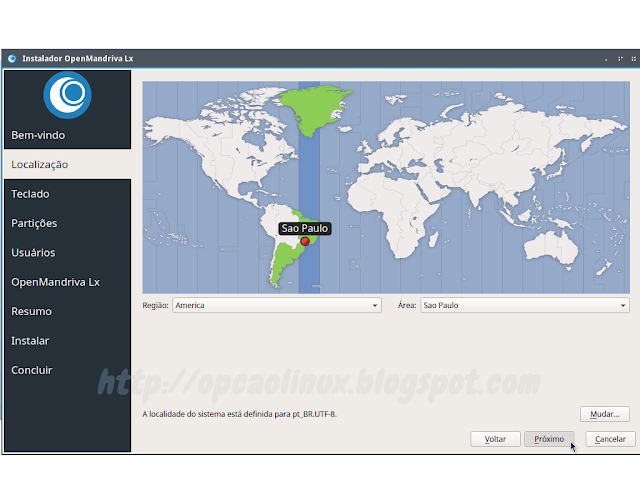Screen dimensions: 640x480
Task: Open the Área dropdown showing Sao Paulo
Action: (x=525, y=305)
